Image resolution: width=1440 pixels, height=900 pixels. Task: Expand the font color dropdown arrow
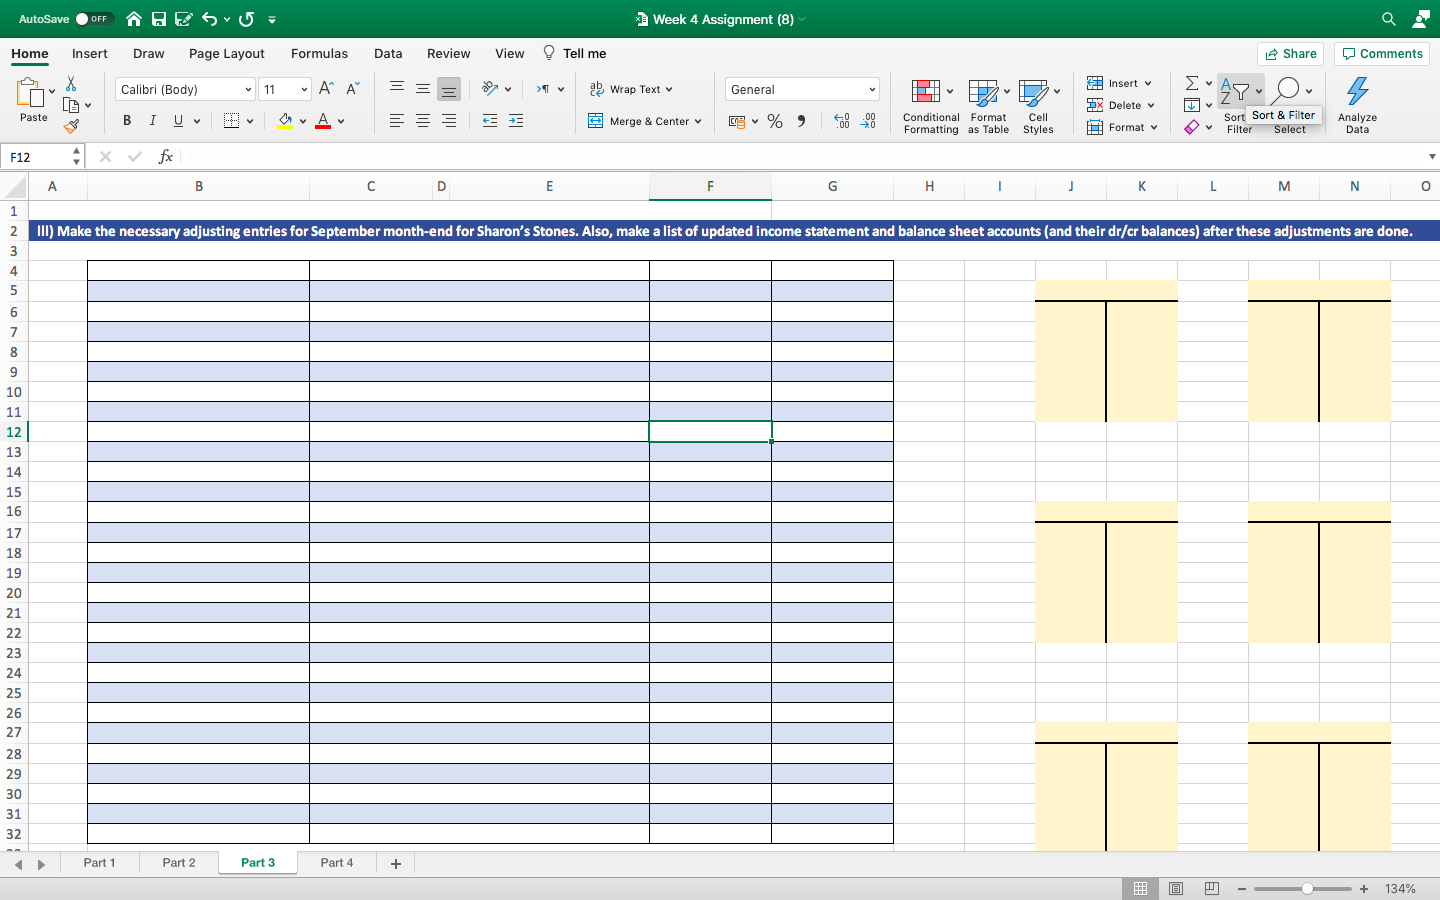pos(341,122)
